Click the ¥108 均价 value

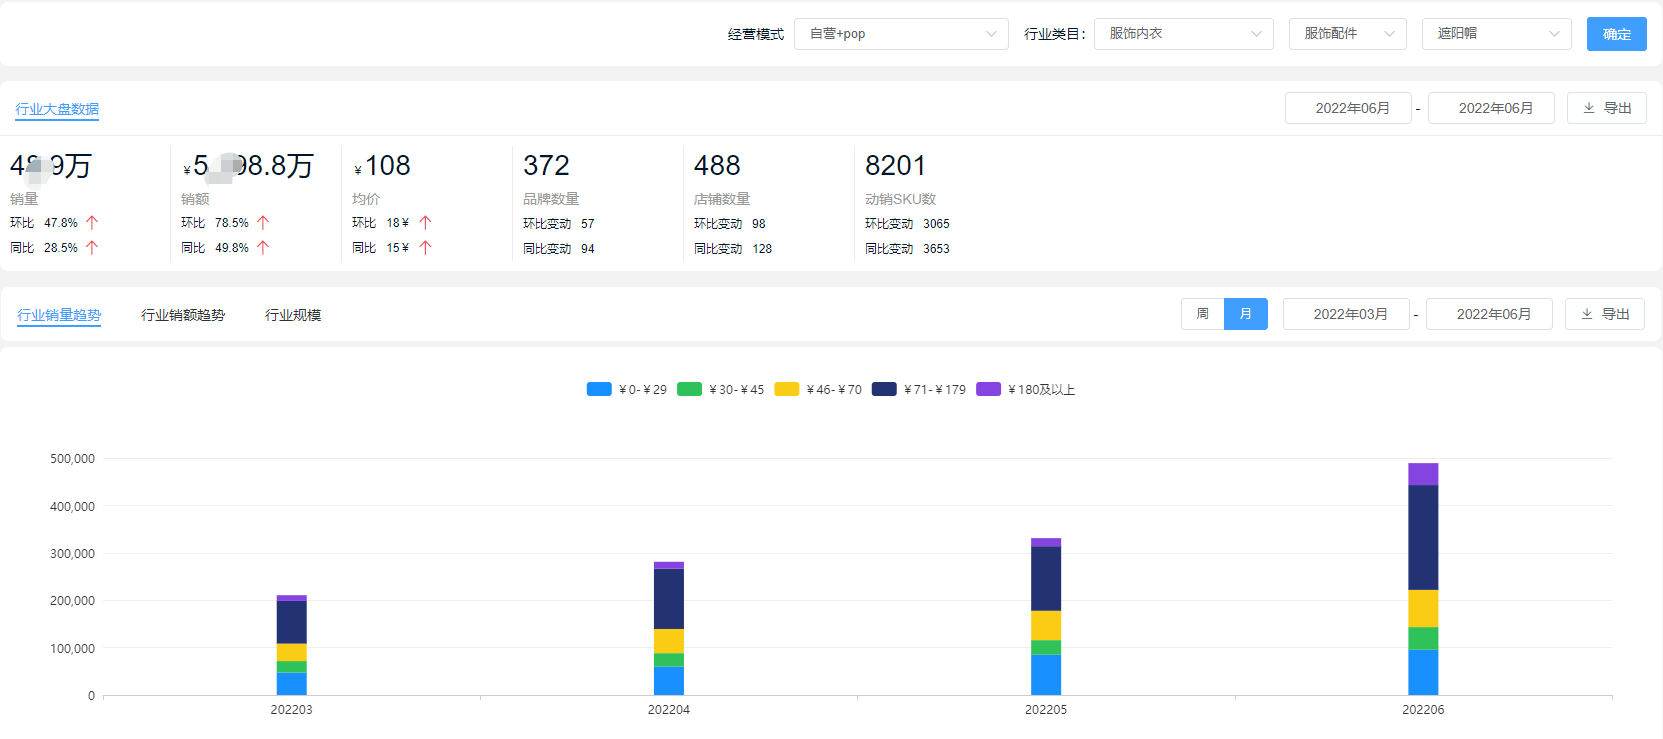(382, 166)
